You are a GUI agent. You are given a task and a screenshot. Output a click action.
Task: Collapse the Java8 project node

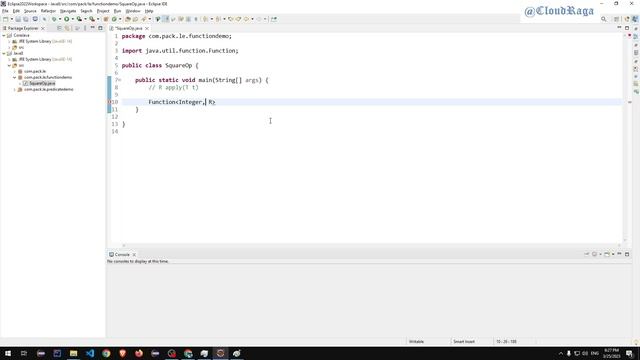[4, 53]
